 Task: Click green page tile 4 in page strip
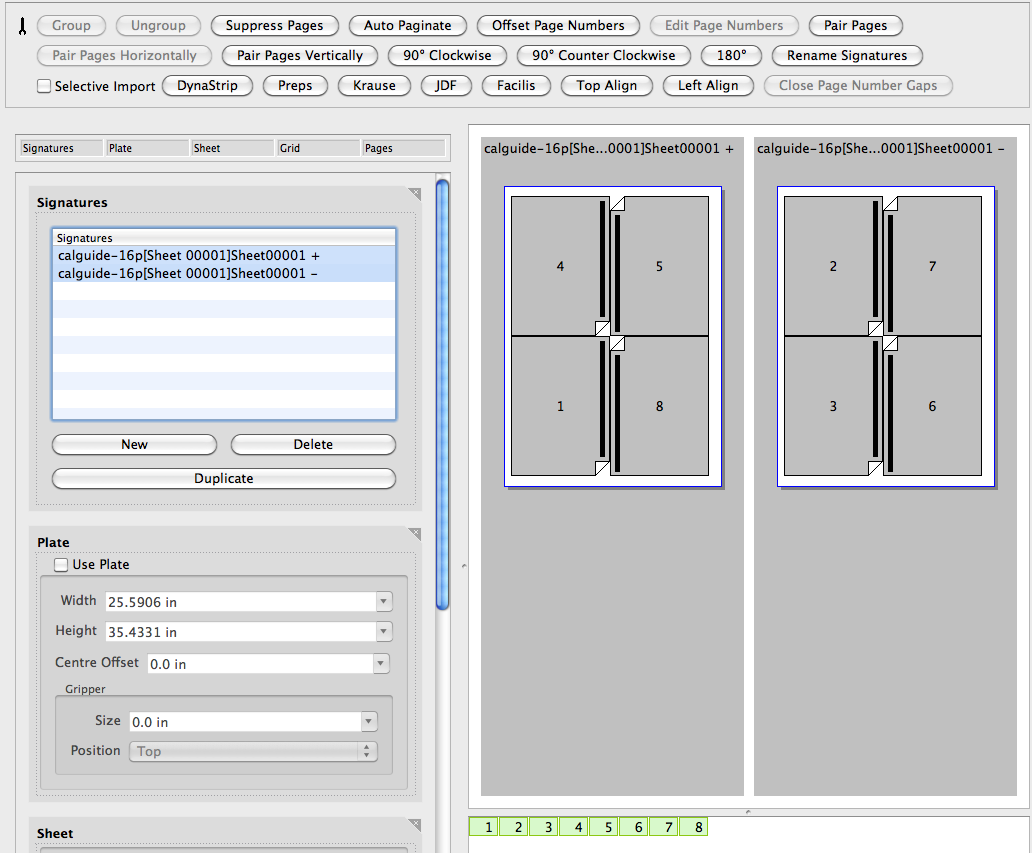[x=574, y=827]
